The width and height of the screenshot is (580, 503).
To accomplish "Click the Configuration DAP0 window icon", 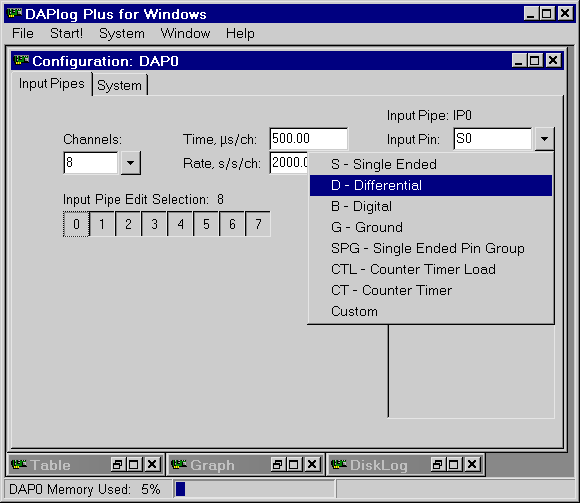I will point(21,60).
